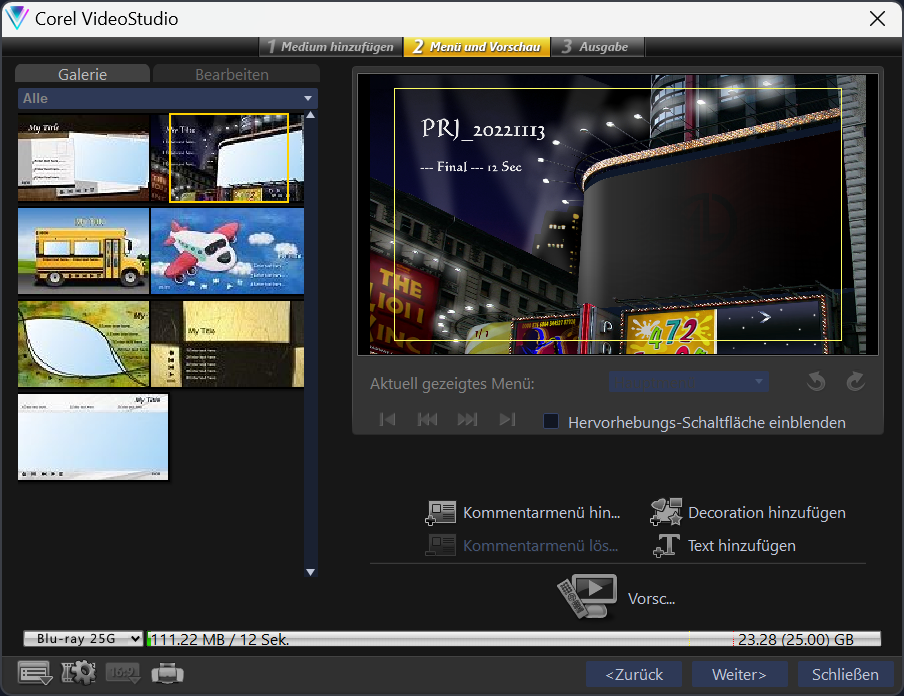
Task: Open the Aktuell gezeigtes Menü dropdown
Action: point(688,382)
